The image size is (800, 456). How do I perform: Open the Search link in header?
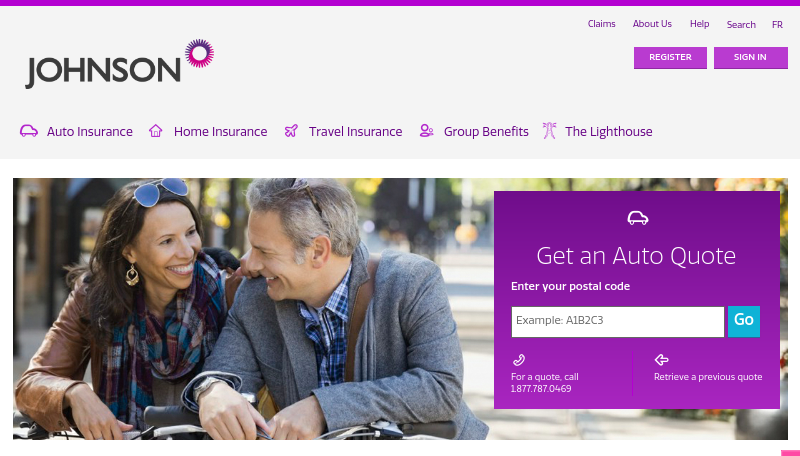[x=741, y=25]
